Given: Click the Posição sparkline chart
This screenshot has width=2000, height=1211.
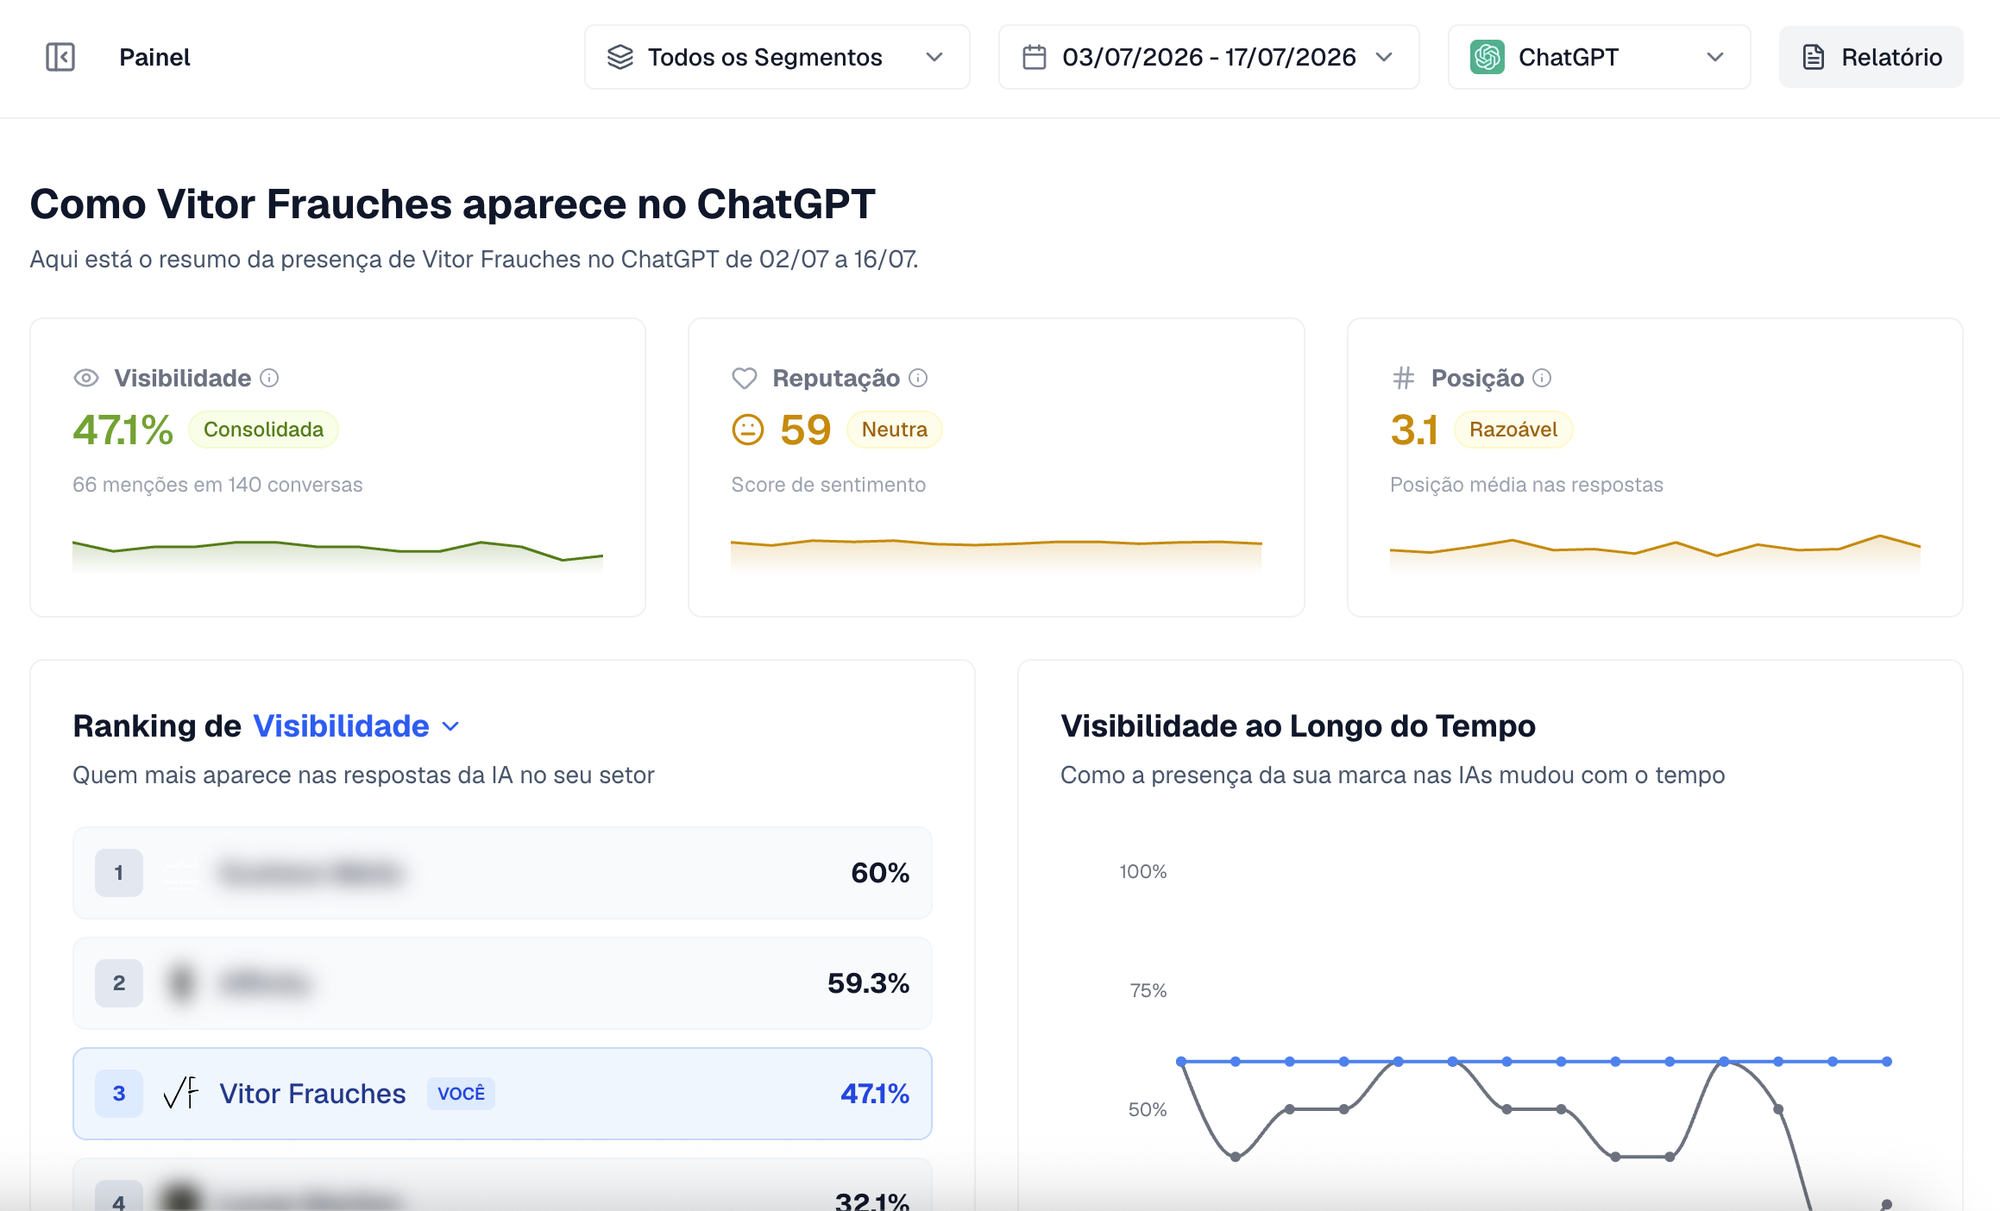Looking at the screenshot, I should pos(1655,553).
